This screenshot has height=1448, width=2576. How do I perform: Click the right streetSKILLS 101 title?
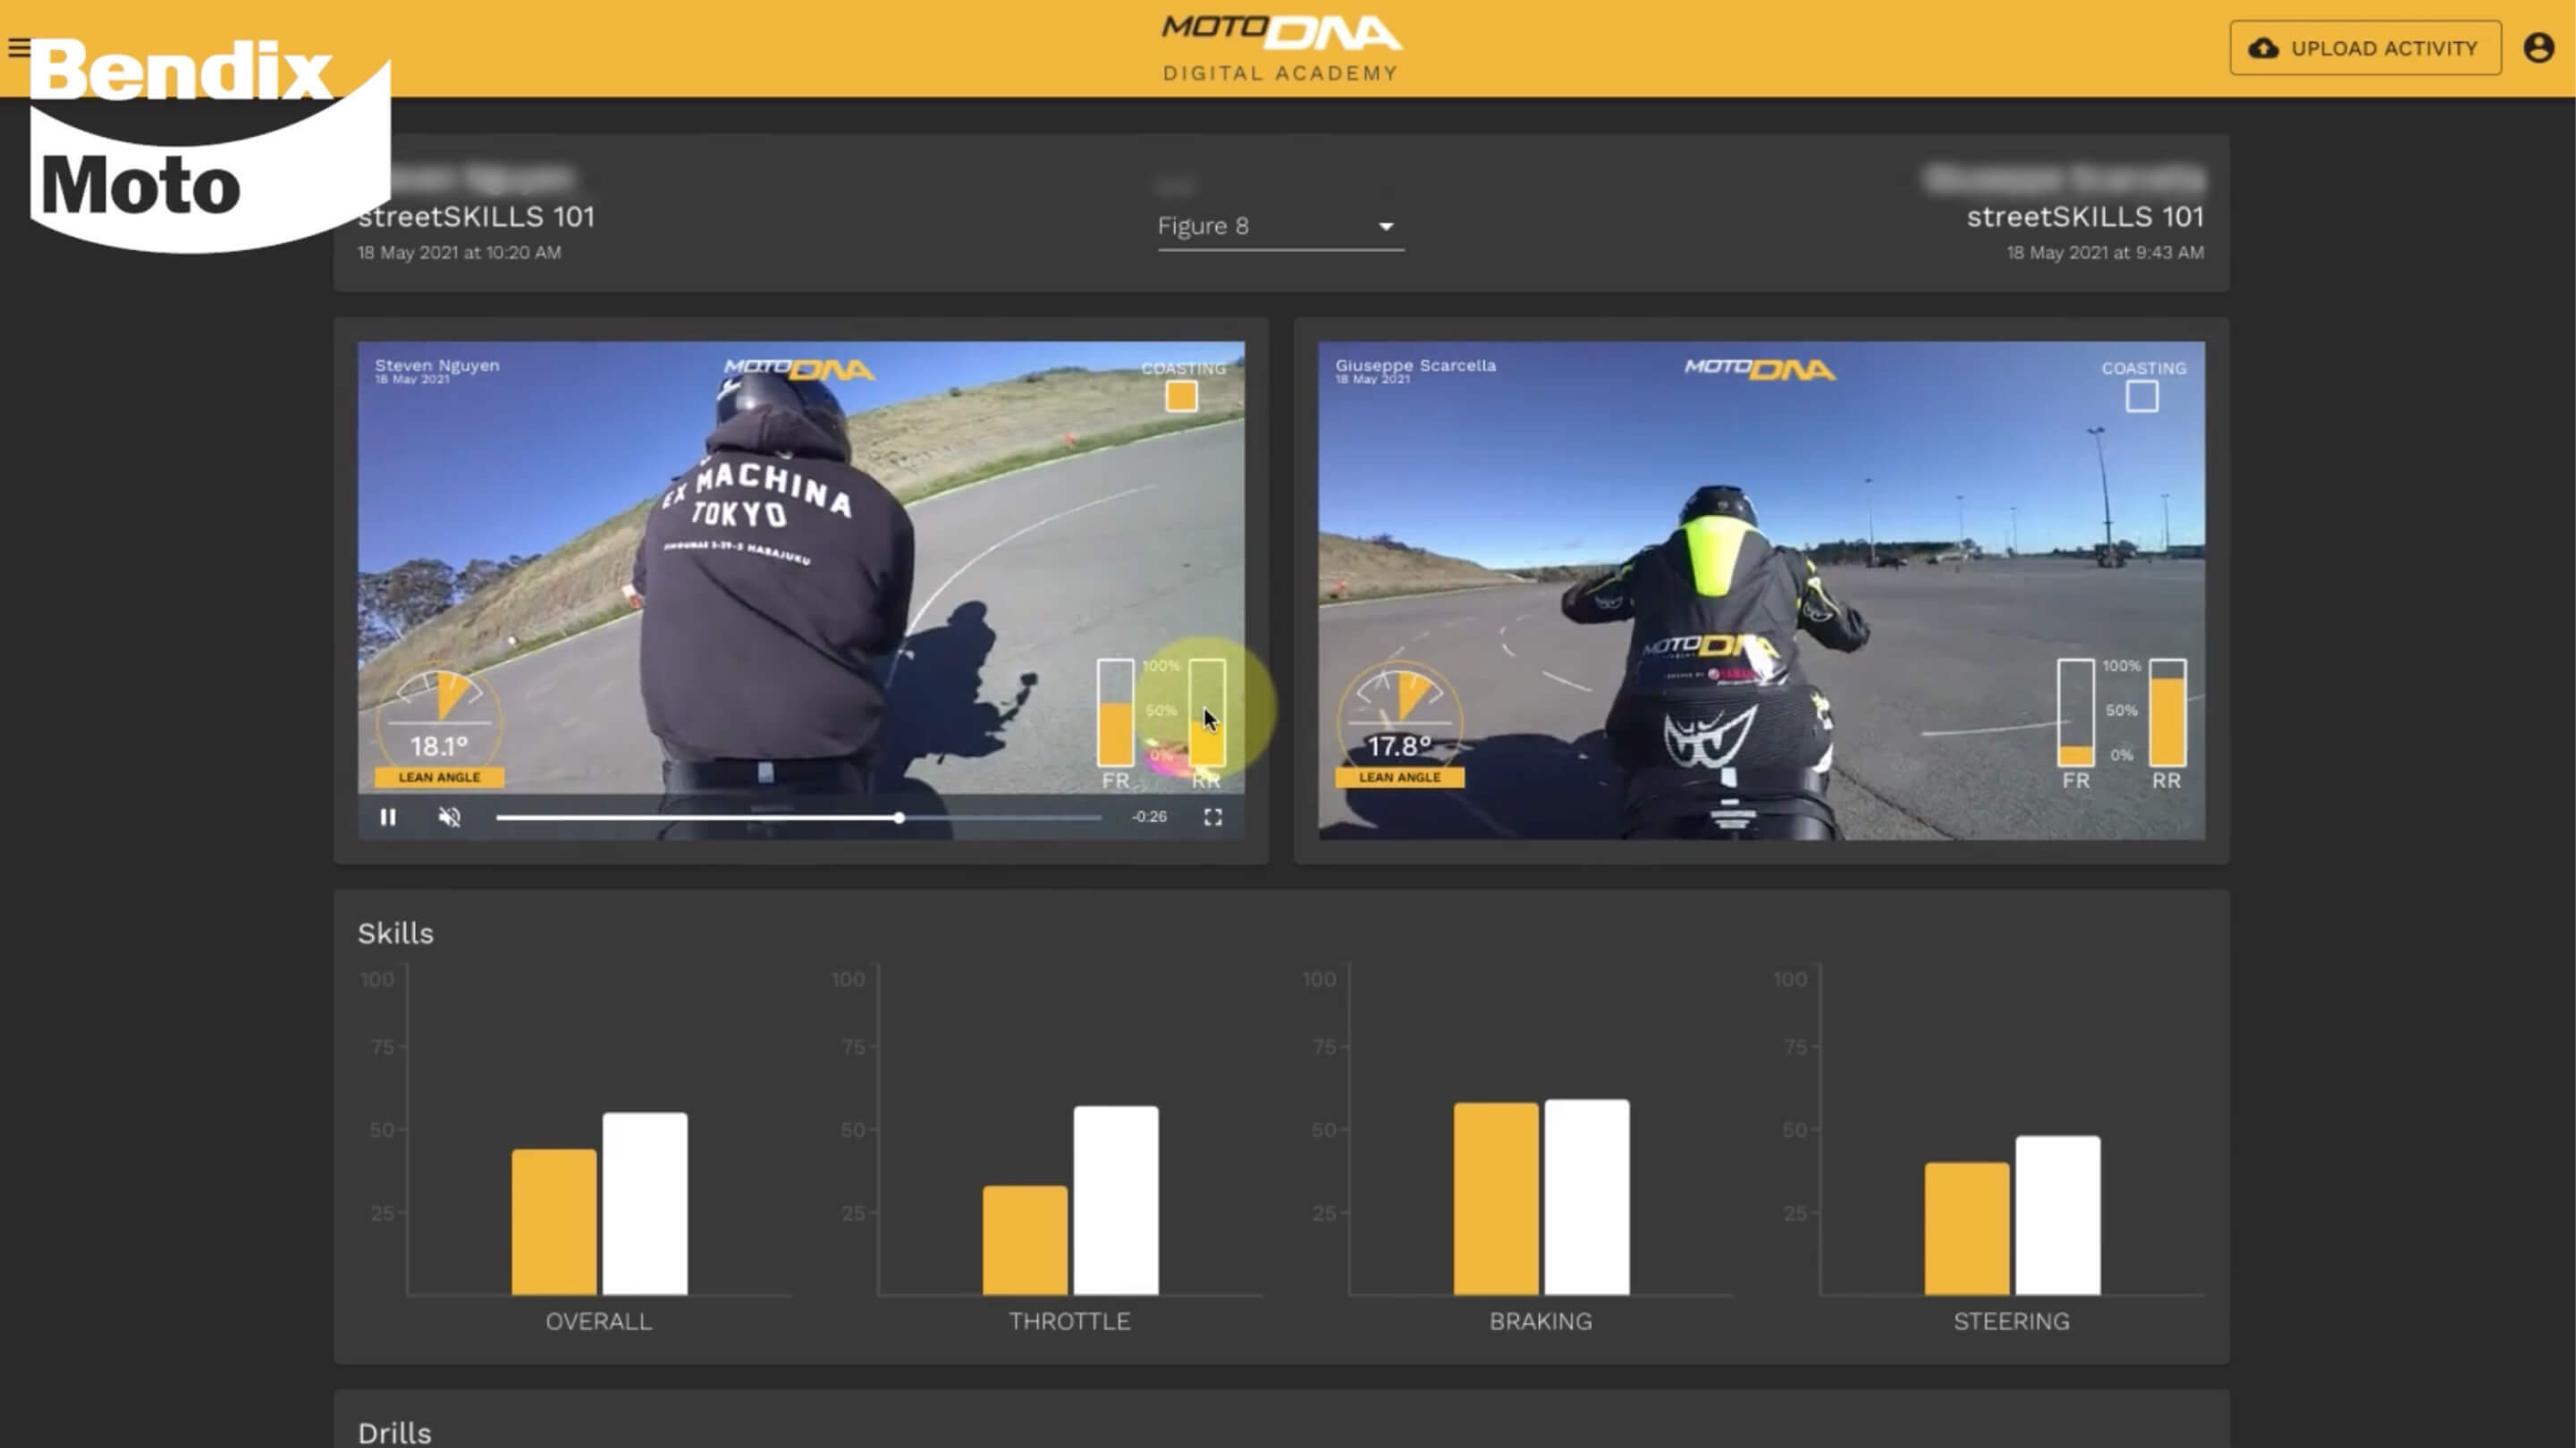tap(2084, 217)
